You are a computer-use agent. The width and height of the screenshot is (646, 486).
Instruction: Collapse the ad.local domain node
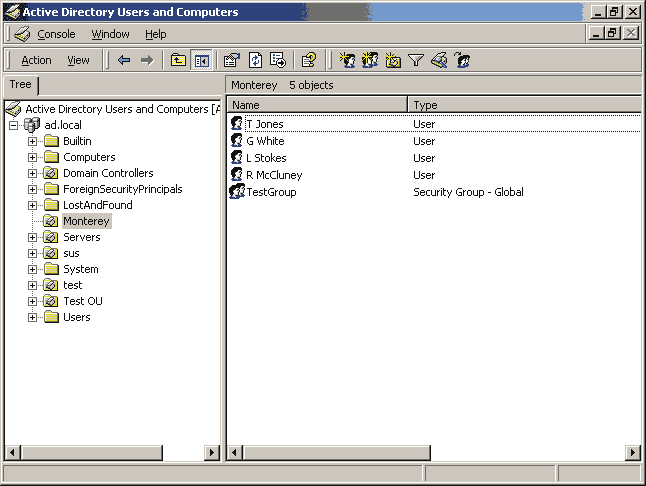pos(14,125)
